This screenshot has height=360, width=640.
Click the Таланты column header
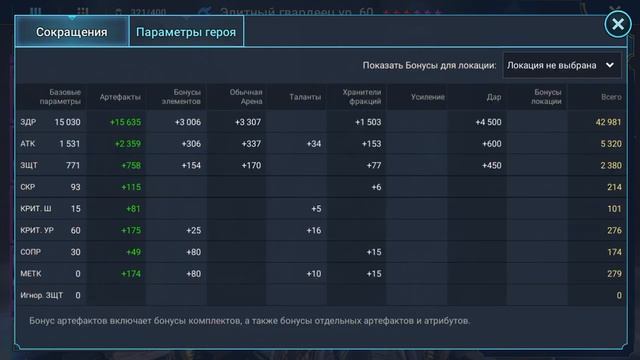tap(305, 97)
